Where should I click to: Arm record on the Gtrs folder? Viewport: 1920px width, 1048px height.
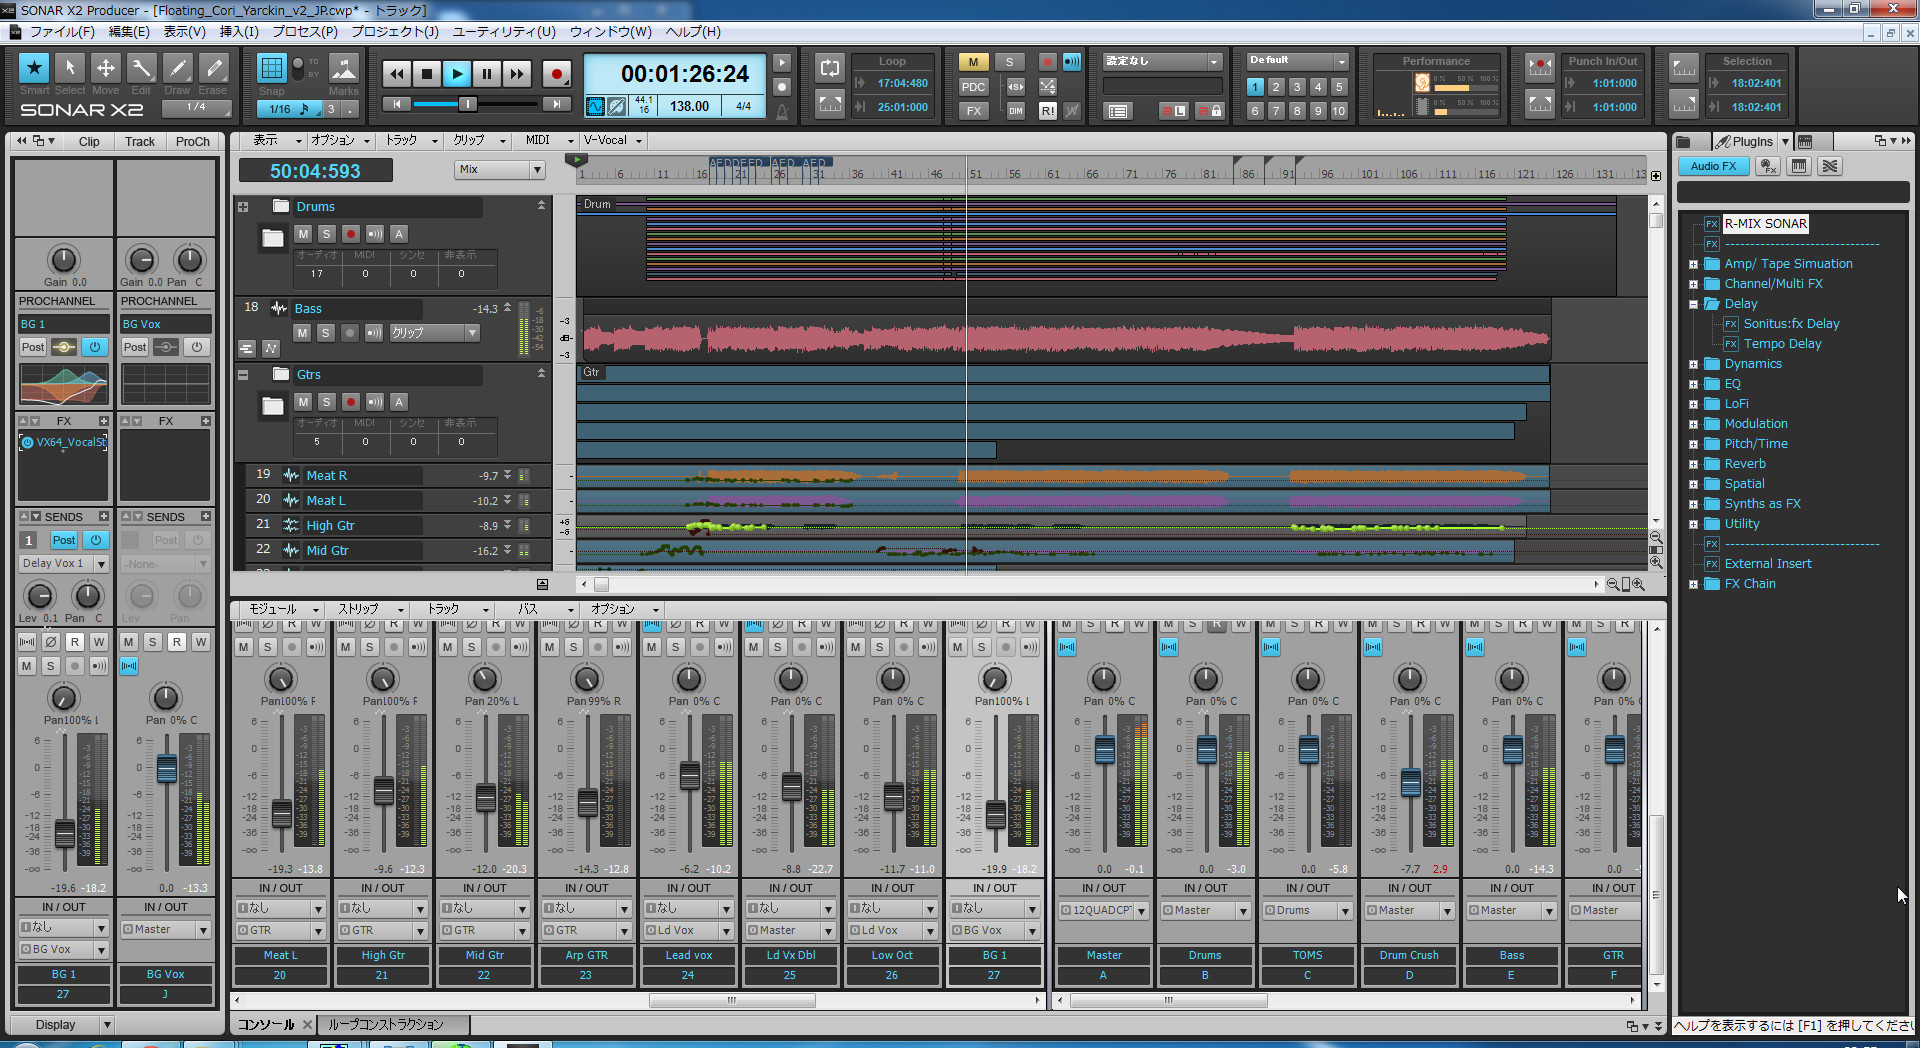pos(350,402)
